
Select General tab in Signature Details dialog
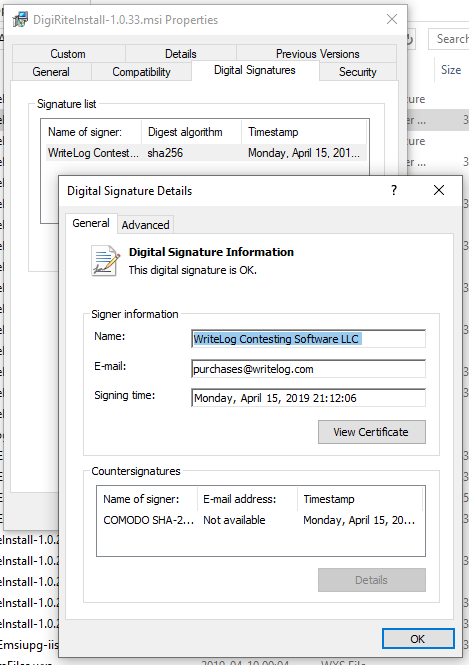click(x=91, y=223)
